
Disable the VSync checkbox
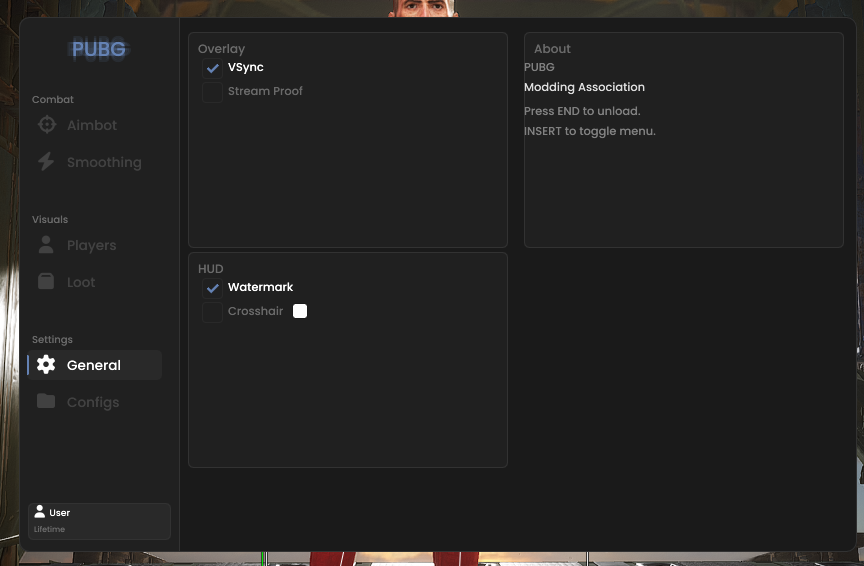(212, 68)
